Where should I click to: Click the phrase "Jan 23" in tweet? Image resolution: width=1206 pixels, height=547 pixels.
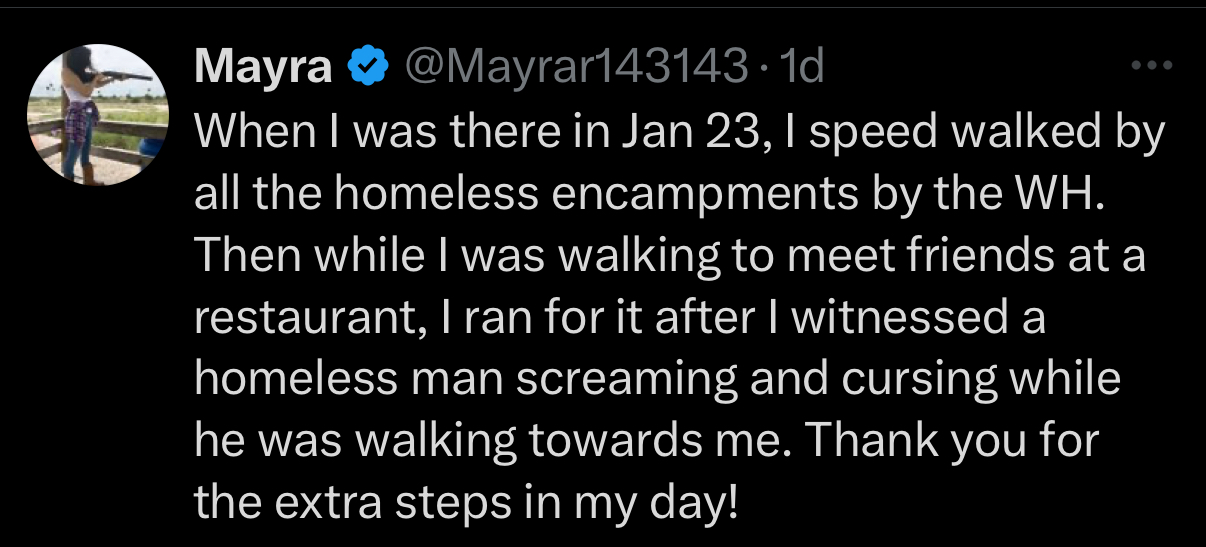click(701, 133)
